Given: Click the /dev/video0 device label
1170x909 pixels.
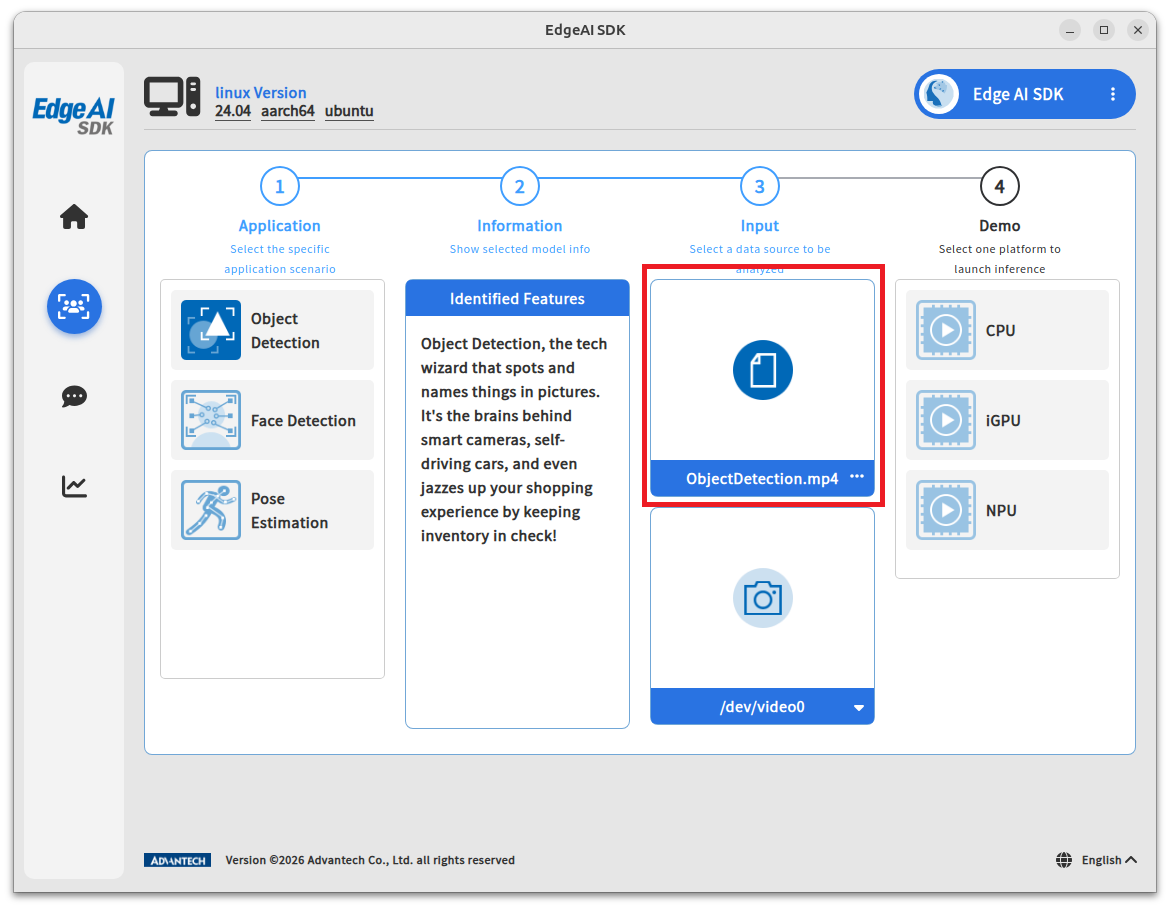Looking at the screenshot, I should click(x=762, y=707).
